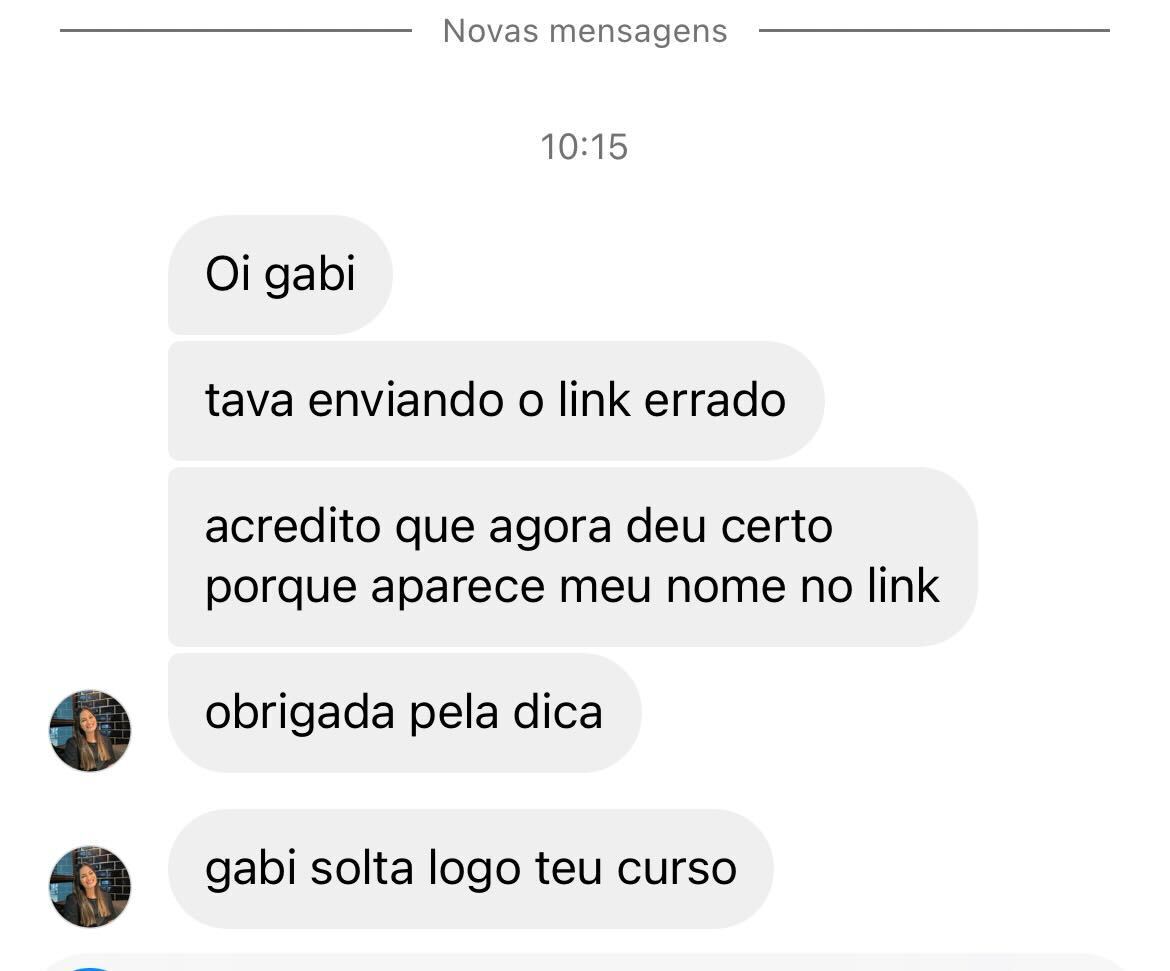The image size is (1170, 971).
Task: Click the word "errado" in second message
Action: pos(715,400)
